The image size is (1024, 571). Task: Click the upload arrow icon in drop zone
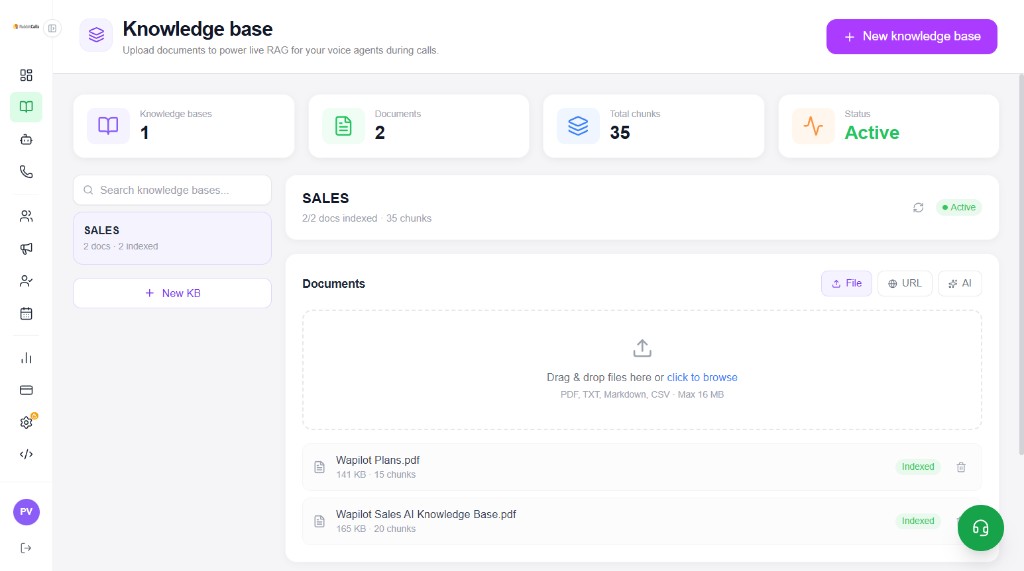pyautogui.click(x=642, y=348)
